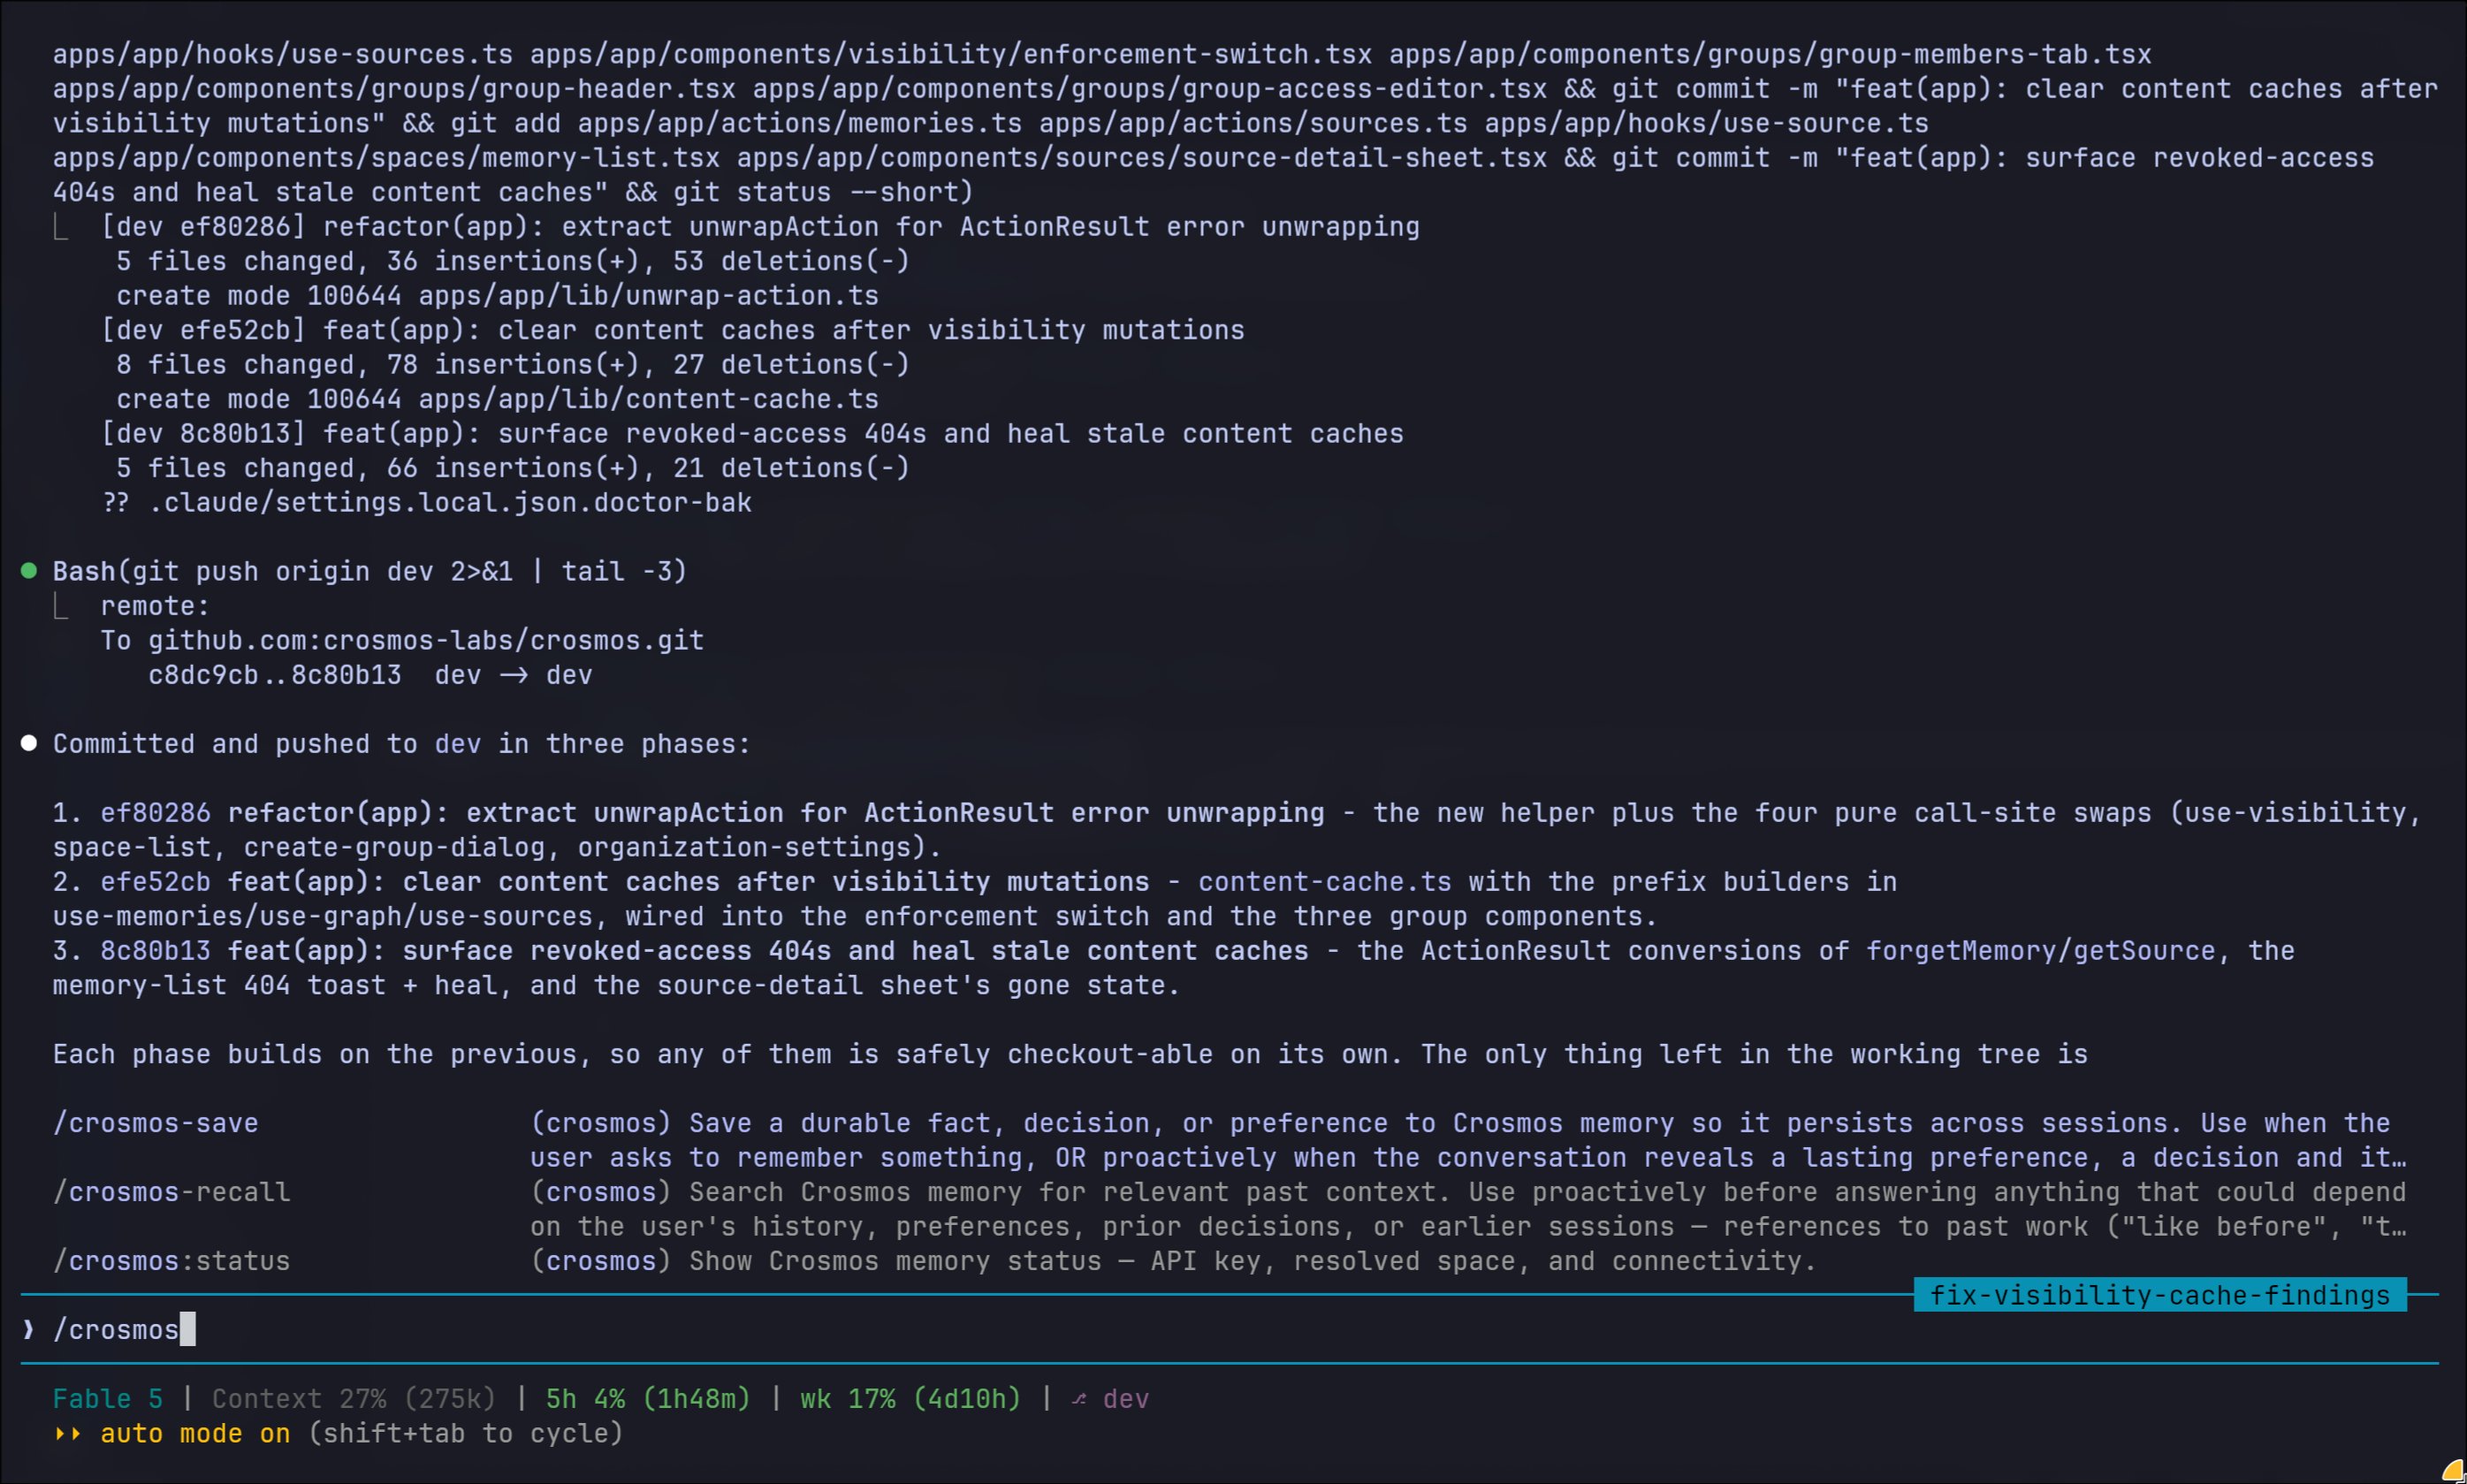Click 'Context 27% (275k)' status entry

[354, 1399]
